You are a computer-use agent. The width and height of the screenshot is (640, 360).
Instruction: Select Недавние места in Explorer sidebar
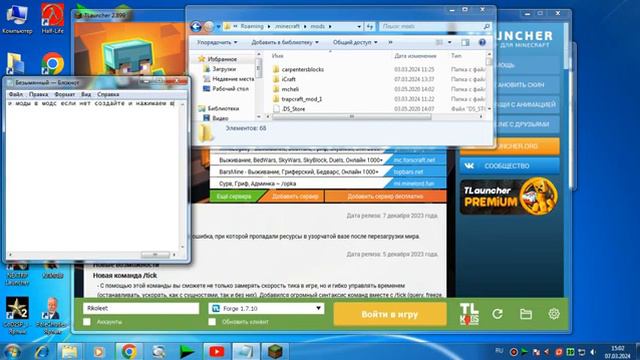pos(233,79)
